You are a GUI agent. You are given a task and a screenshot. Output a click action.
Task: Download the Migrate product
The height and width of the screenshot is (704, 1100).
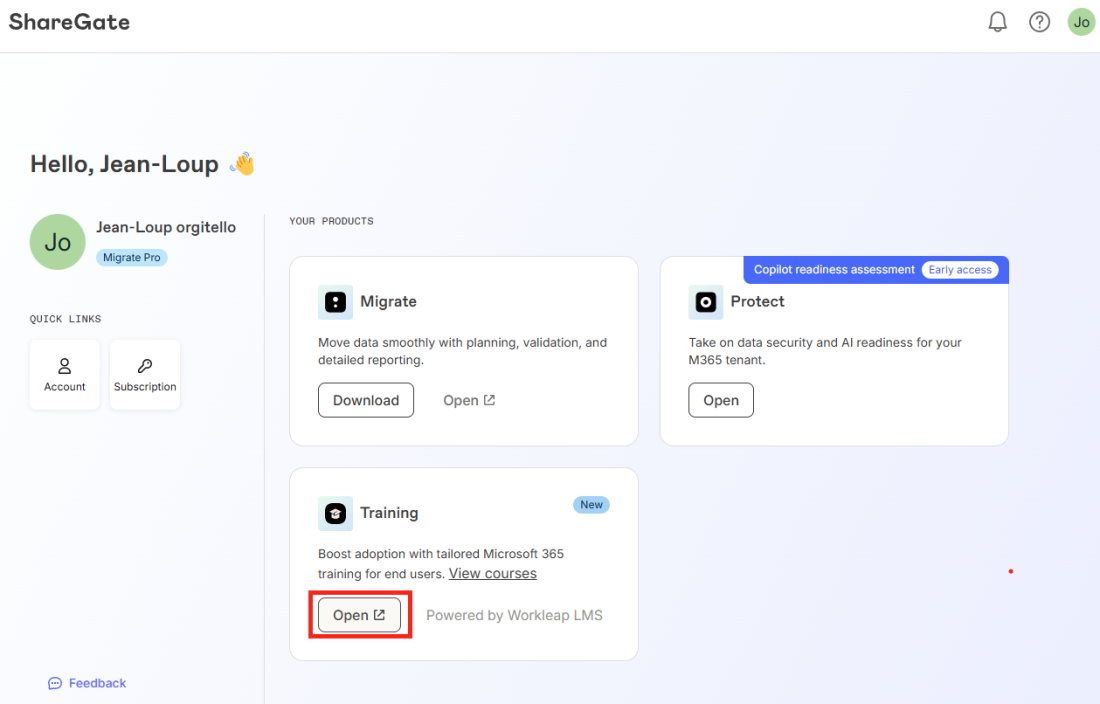tap(366, 400)
